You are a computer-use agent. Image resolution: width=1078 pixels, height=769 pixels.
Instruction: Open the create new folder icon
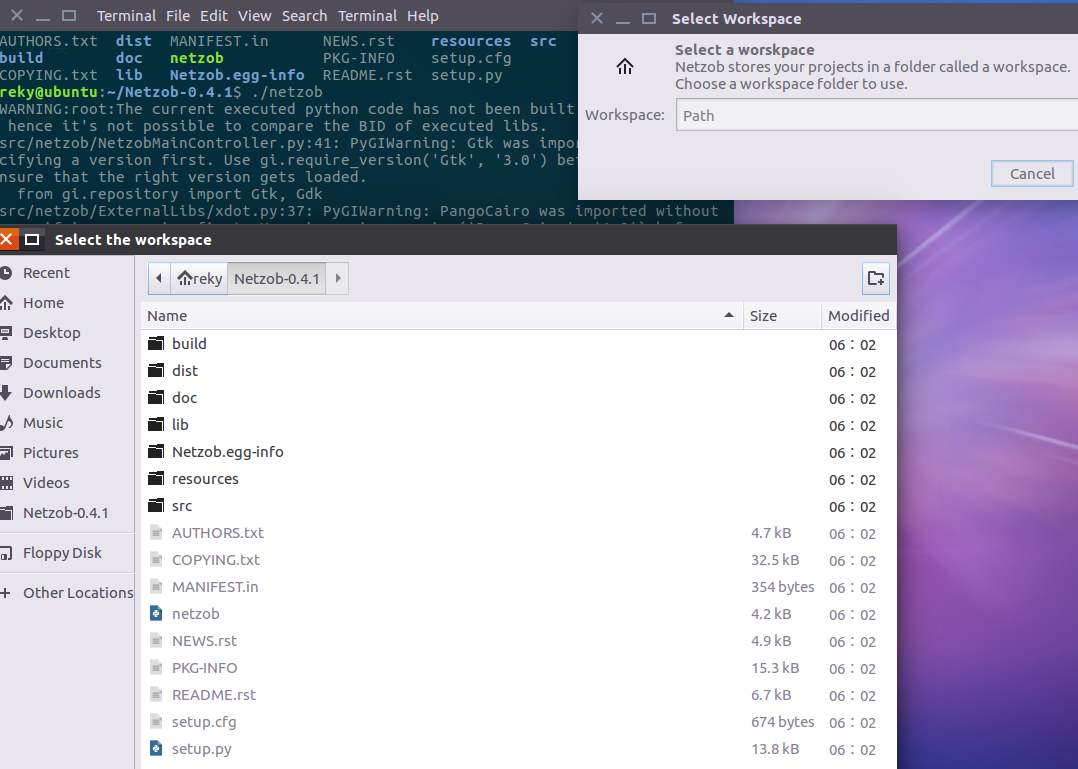875,278
